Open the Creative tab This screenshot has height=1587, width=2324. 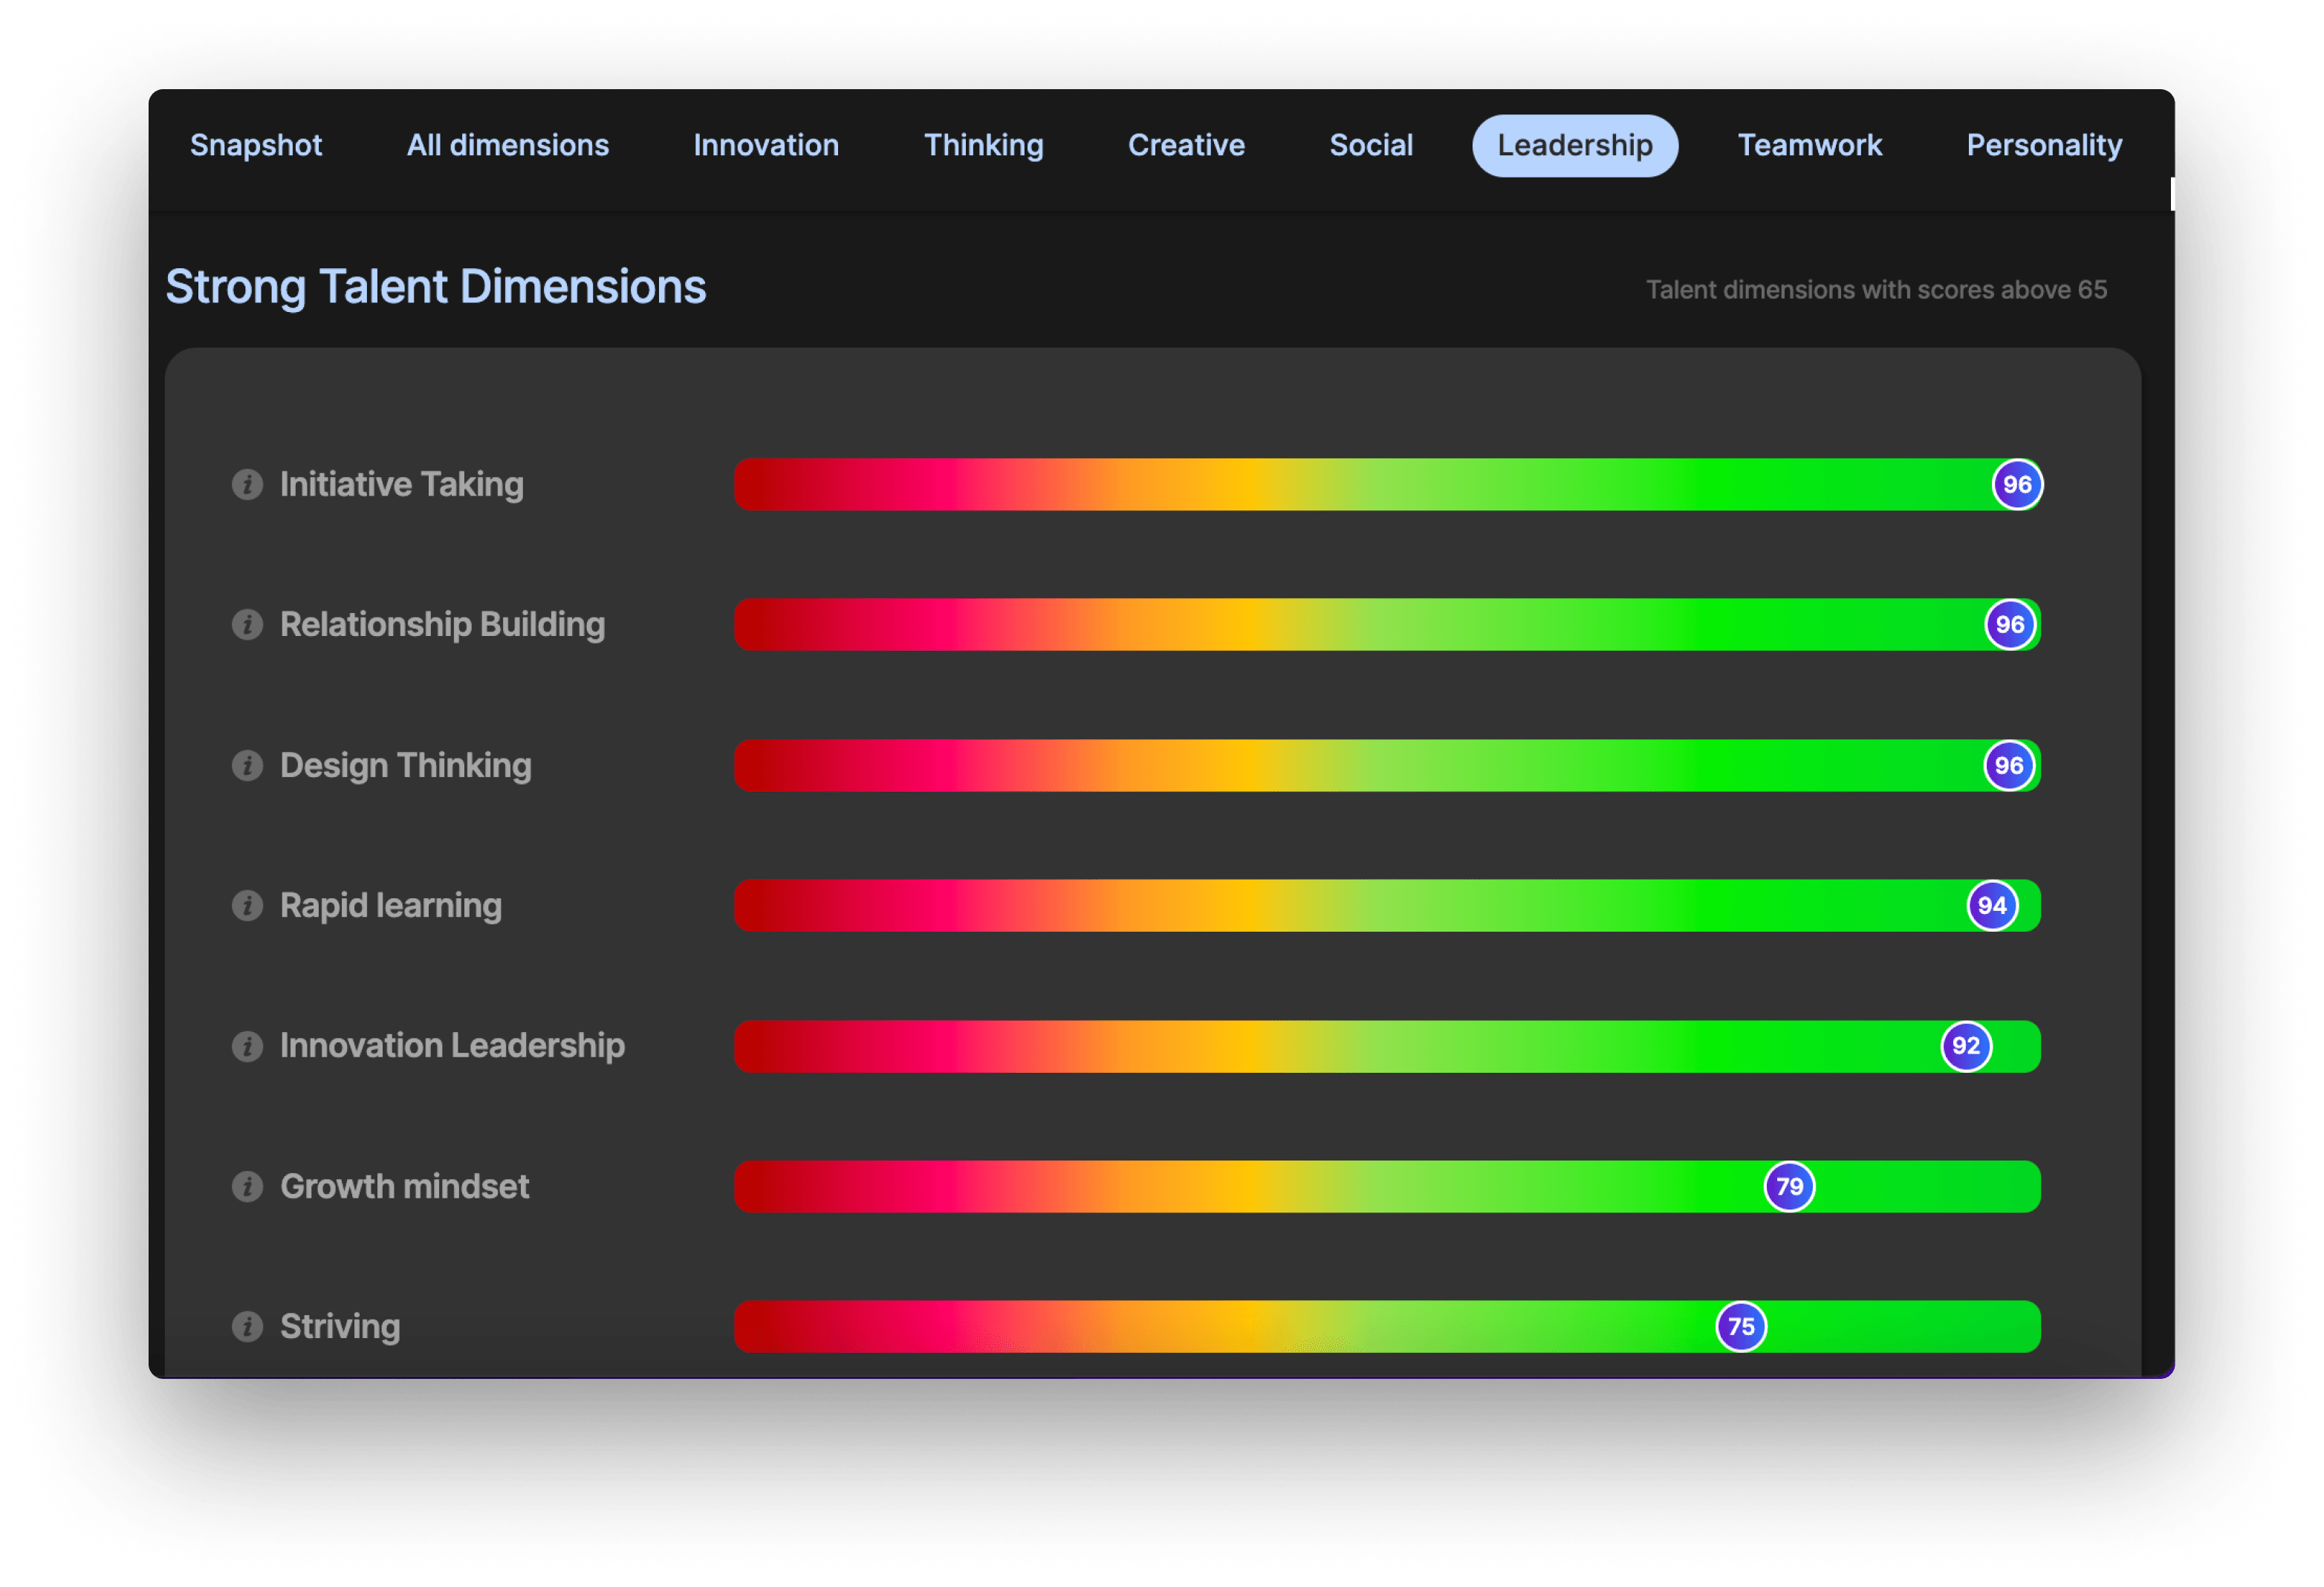(1186, 146)
